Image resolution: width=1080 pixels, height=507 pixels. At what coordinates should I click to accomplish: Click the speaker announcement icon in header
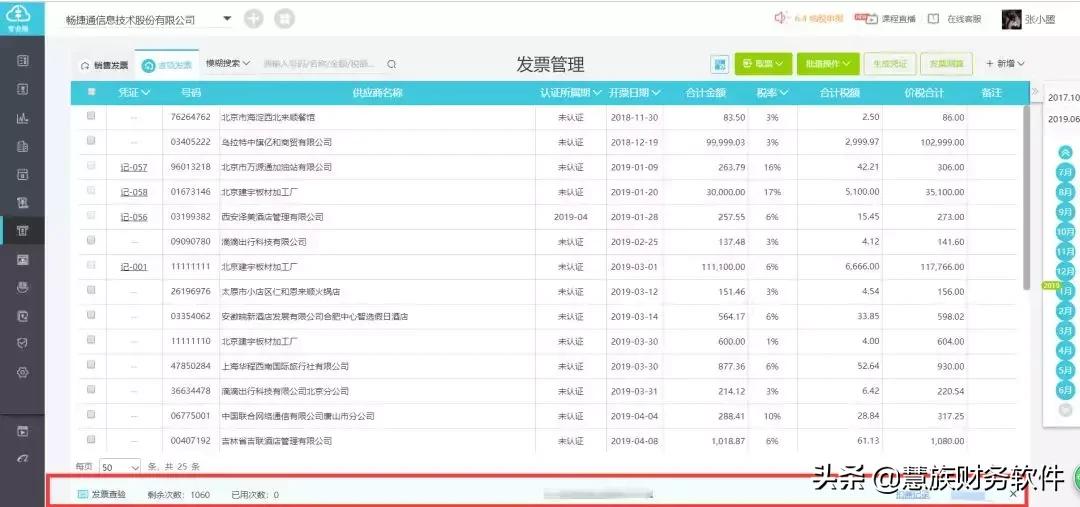[x=780, y=19]
